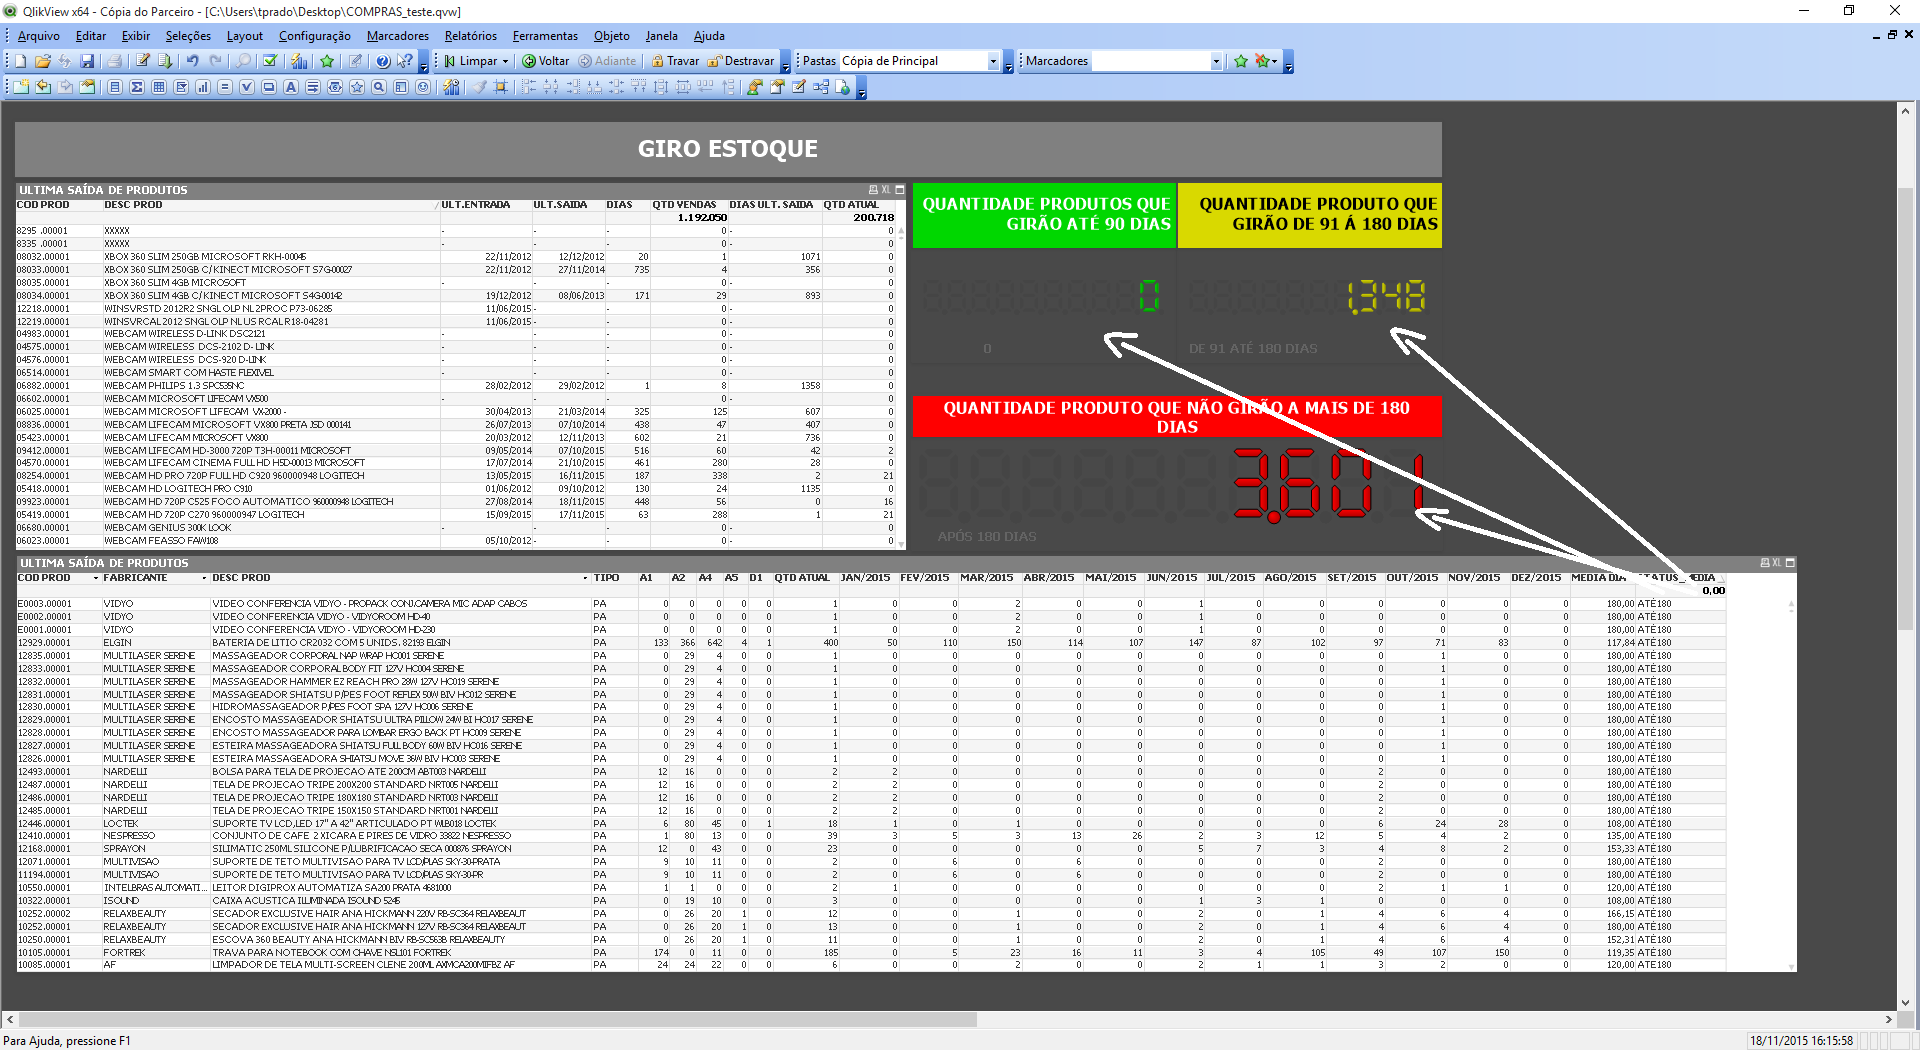The height and width of the screenshot is (1050, 1920).
Task: Send the upper table to Excel (XL)
Action: (x=885, y=189)
